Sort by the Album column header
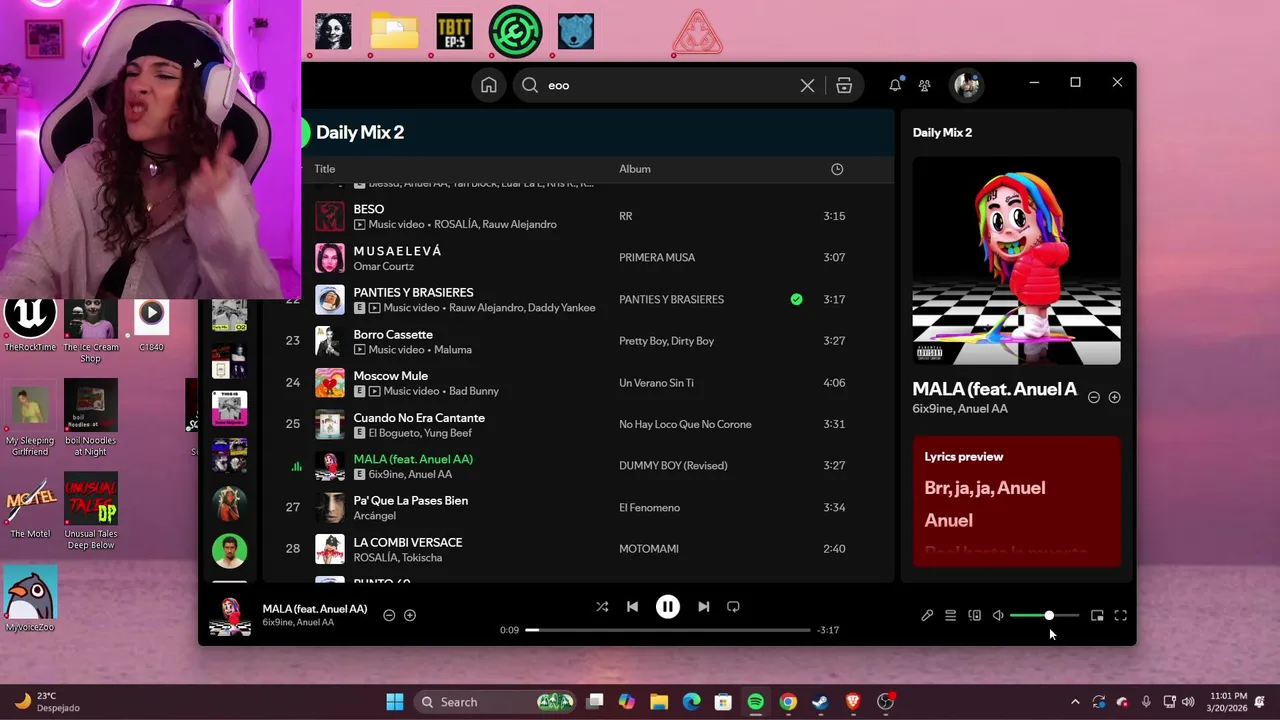 click(635, 169)
